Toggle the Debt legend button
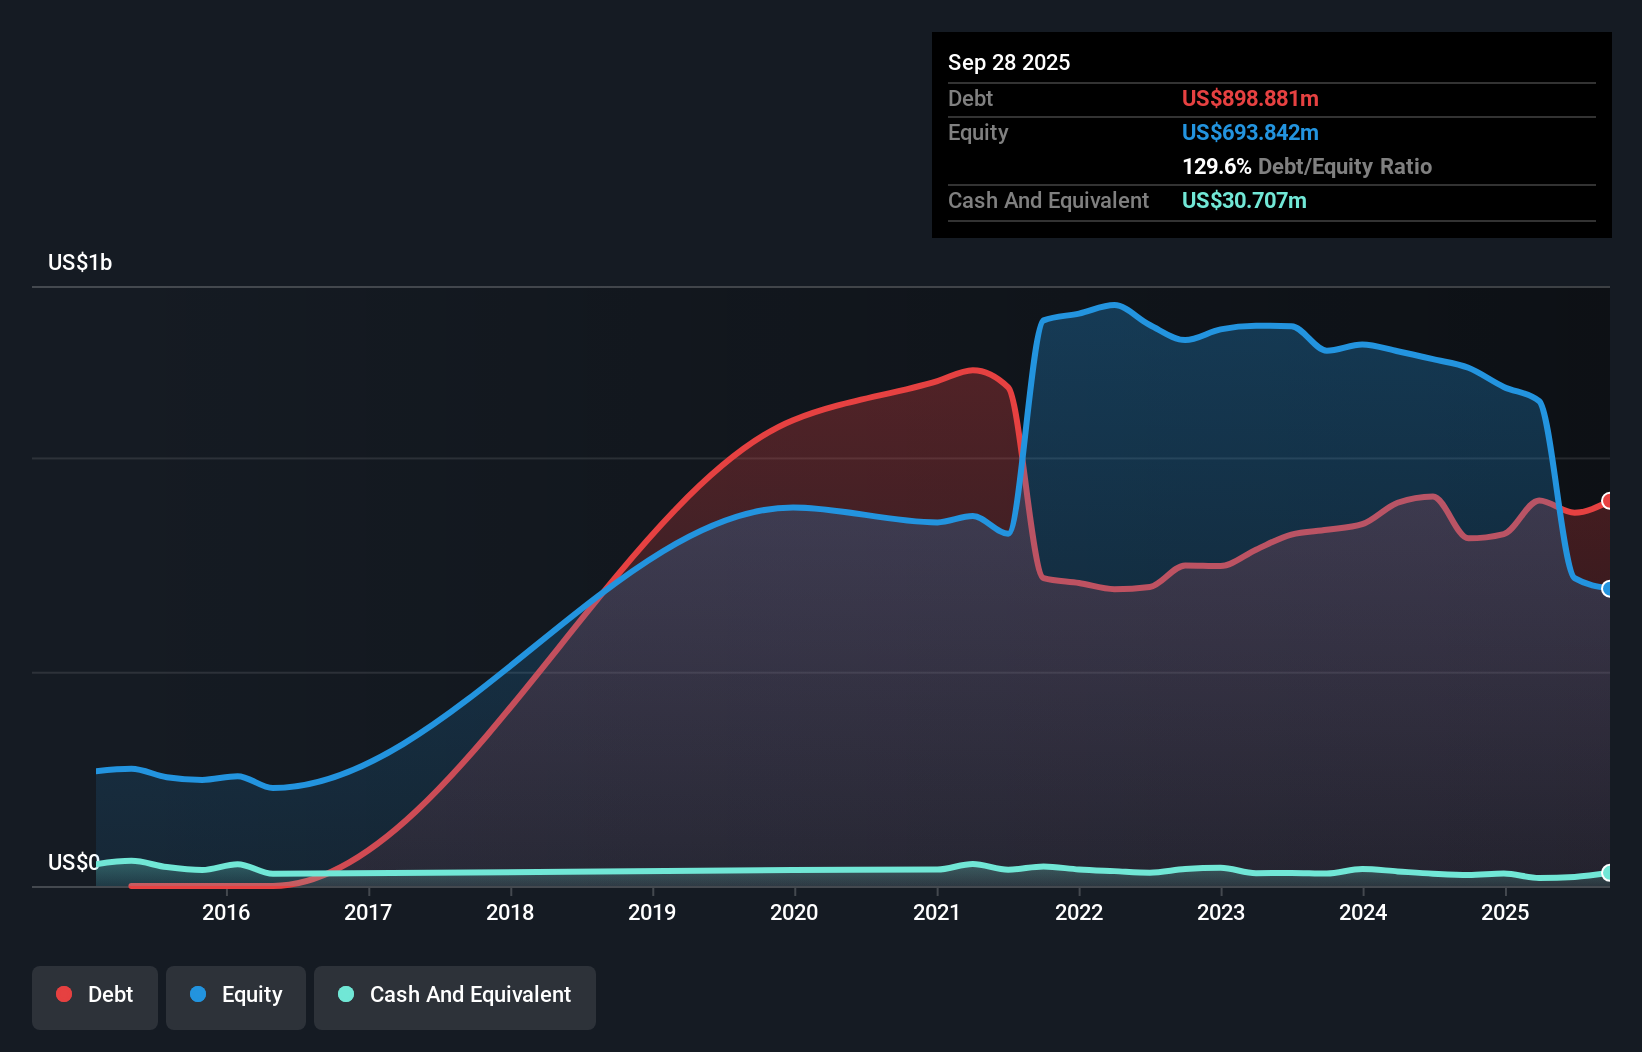The image size is (1642, 1052). click(x=95, y=997)
